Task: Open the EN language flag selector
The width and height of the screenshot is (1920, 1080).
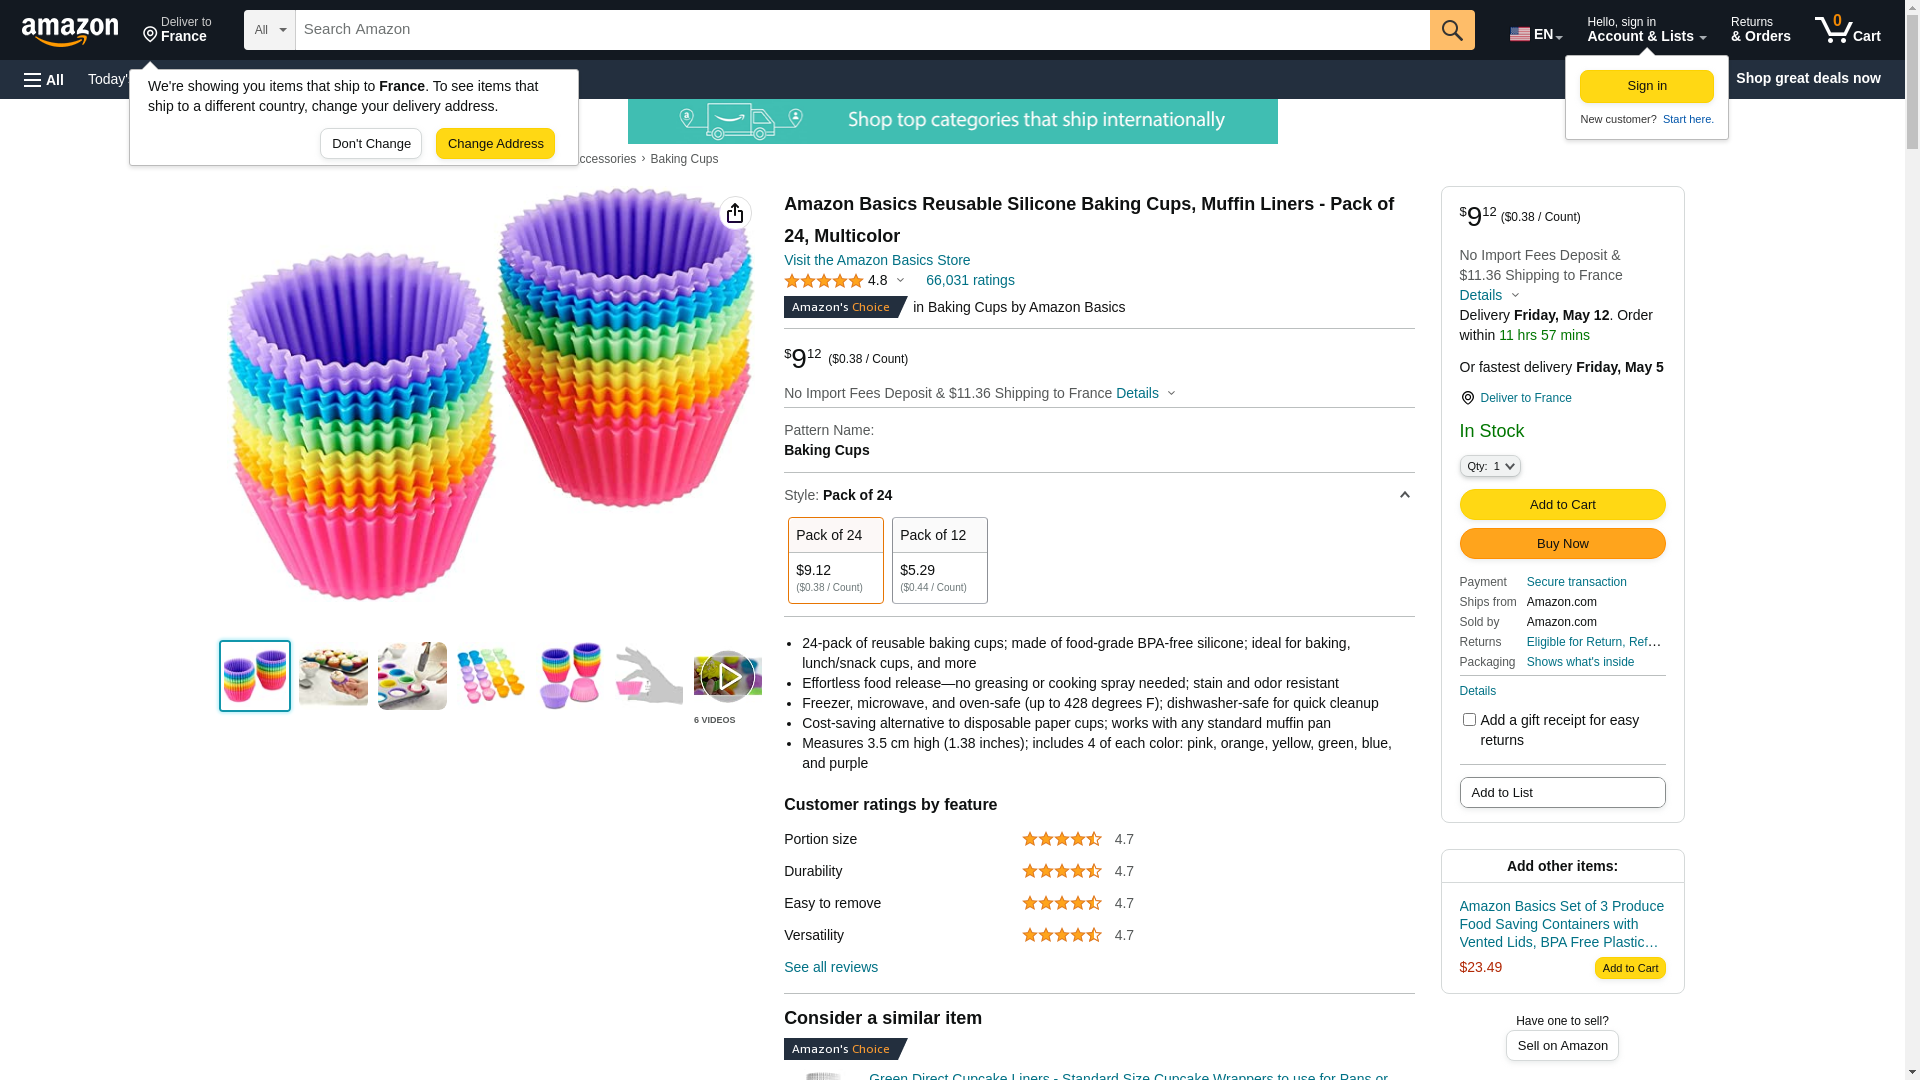Action: pos(1535,34)
